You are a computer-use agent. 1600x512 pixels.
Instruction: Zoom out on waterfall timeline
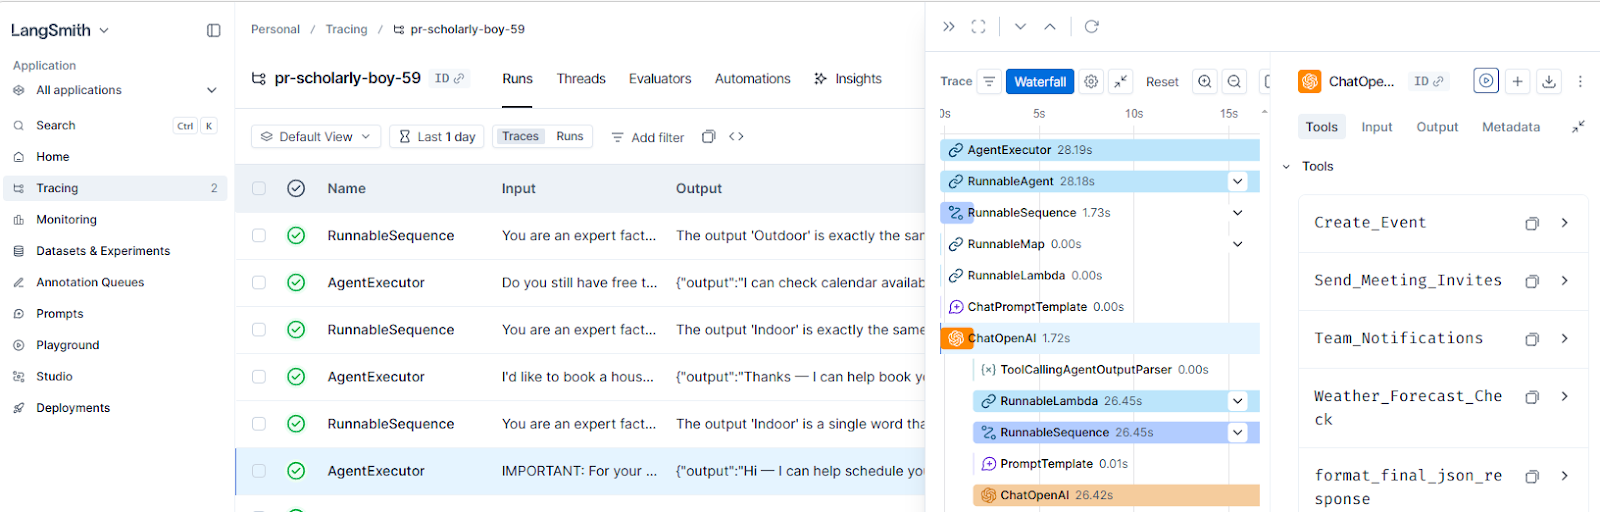[x=1234, y=82]
